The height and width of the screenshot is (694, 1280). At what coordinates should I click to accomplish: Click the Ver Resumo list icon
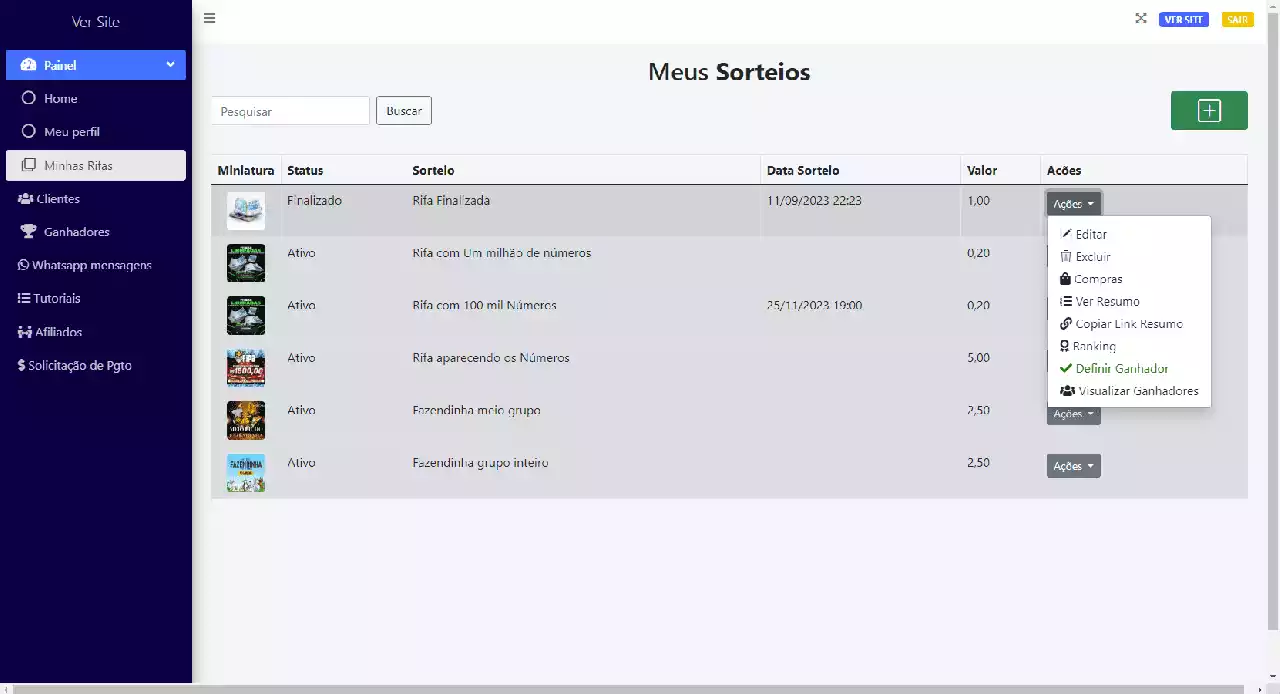click(x=1066, y=301)
